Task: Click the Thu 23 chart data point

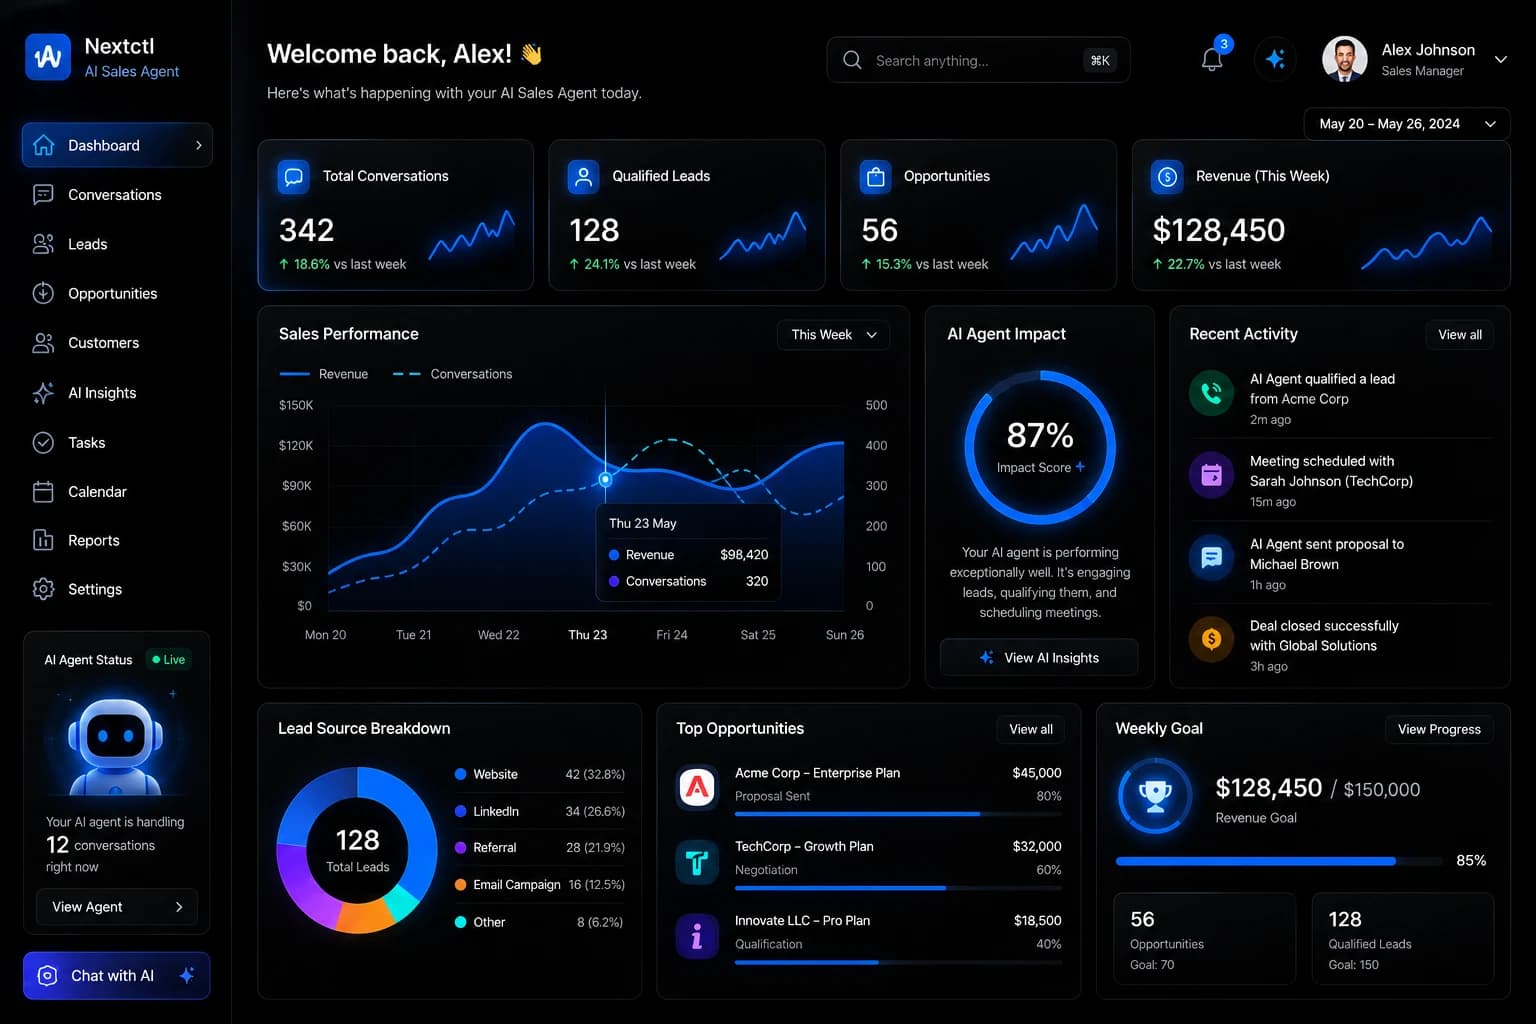Action: tap(605, 479)
